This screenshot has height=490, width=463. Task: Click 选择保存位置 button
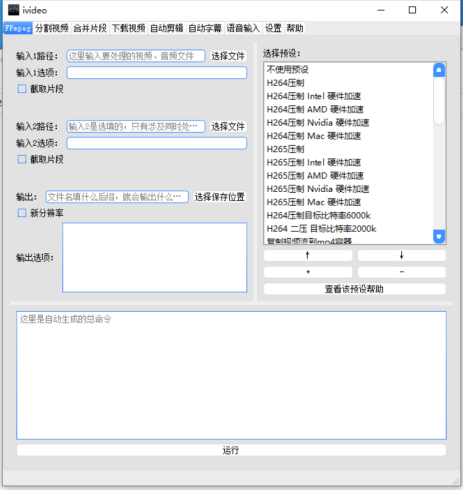(x=220, y=197)
